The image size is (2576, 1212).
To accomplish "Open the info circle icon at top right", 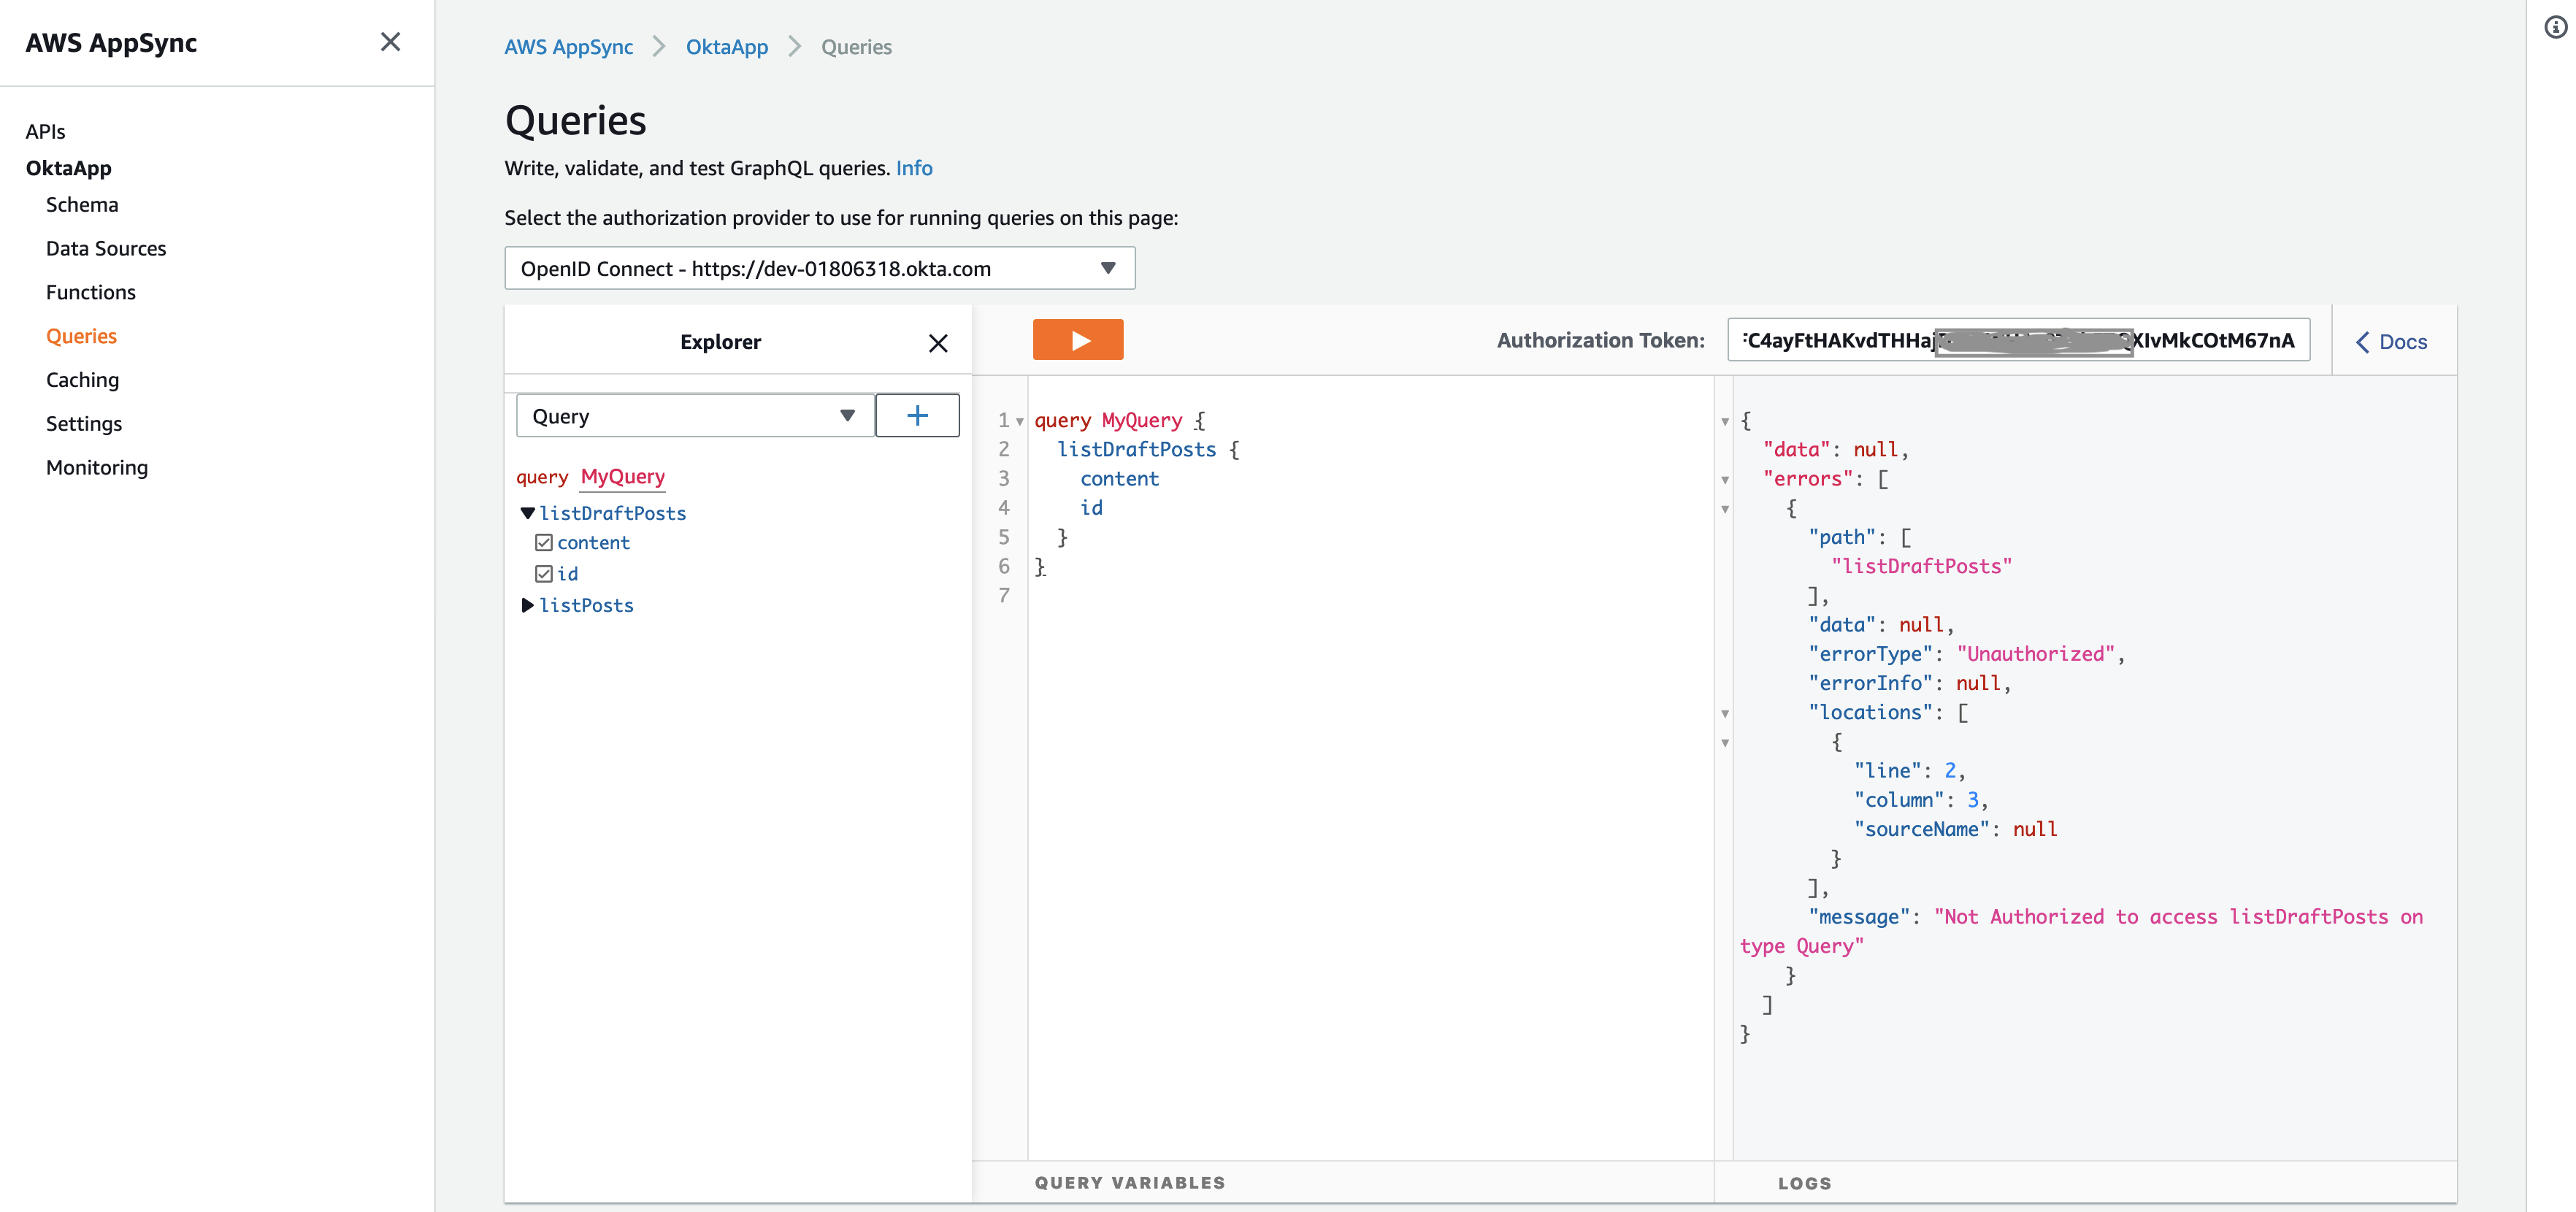I will [x=2555, y=28].
